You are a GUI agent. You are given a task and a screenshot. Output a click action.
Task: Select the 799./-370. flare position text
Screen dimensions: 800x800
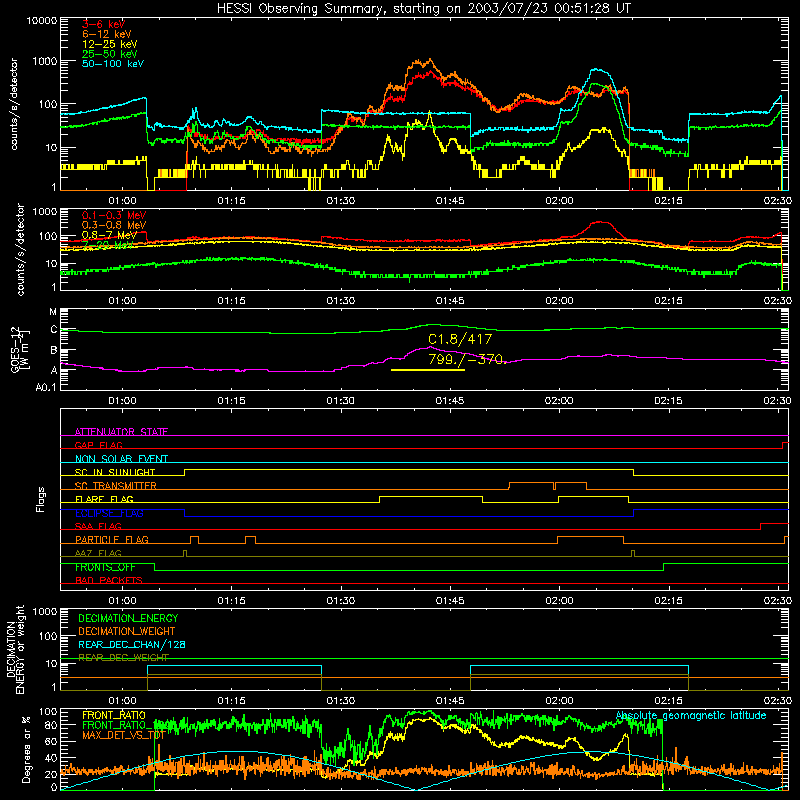(467, 359)
